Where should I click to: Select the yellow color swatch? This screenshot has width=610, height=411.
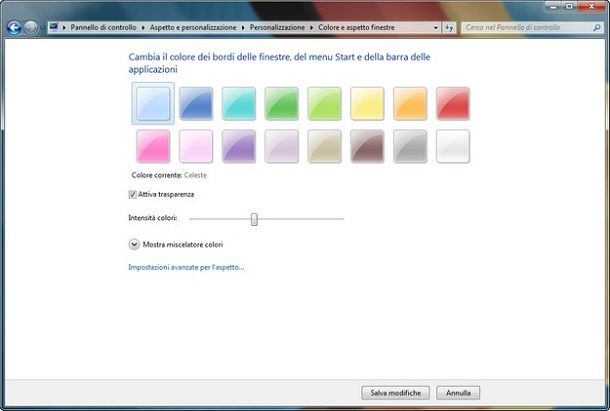(367, 103)
